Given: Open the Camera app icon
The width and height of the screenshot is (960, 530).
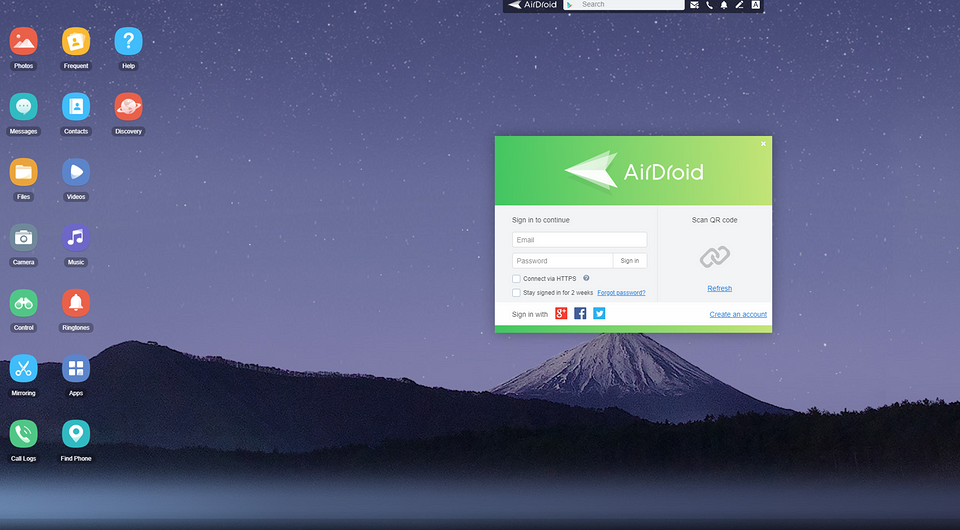Looking at the screenshot, I should coord(23,238).
